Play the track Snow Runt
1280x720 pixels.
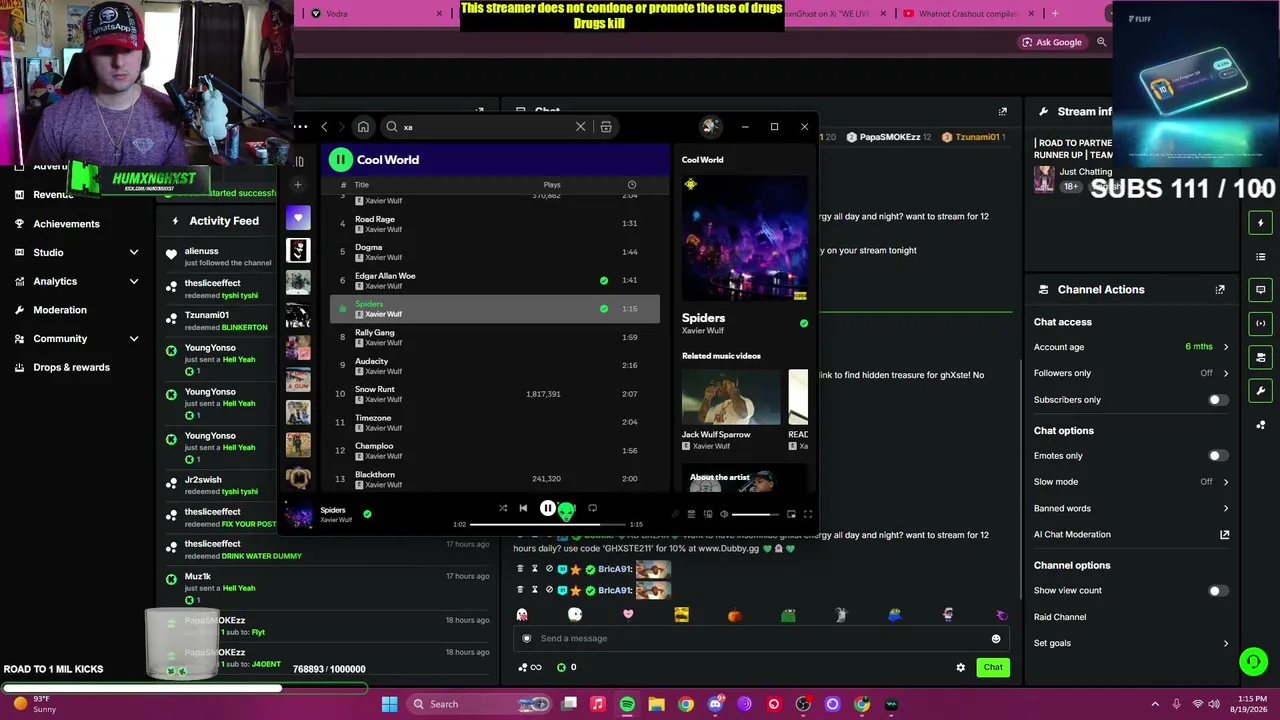[x=495, y=394]
